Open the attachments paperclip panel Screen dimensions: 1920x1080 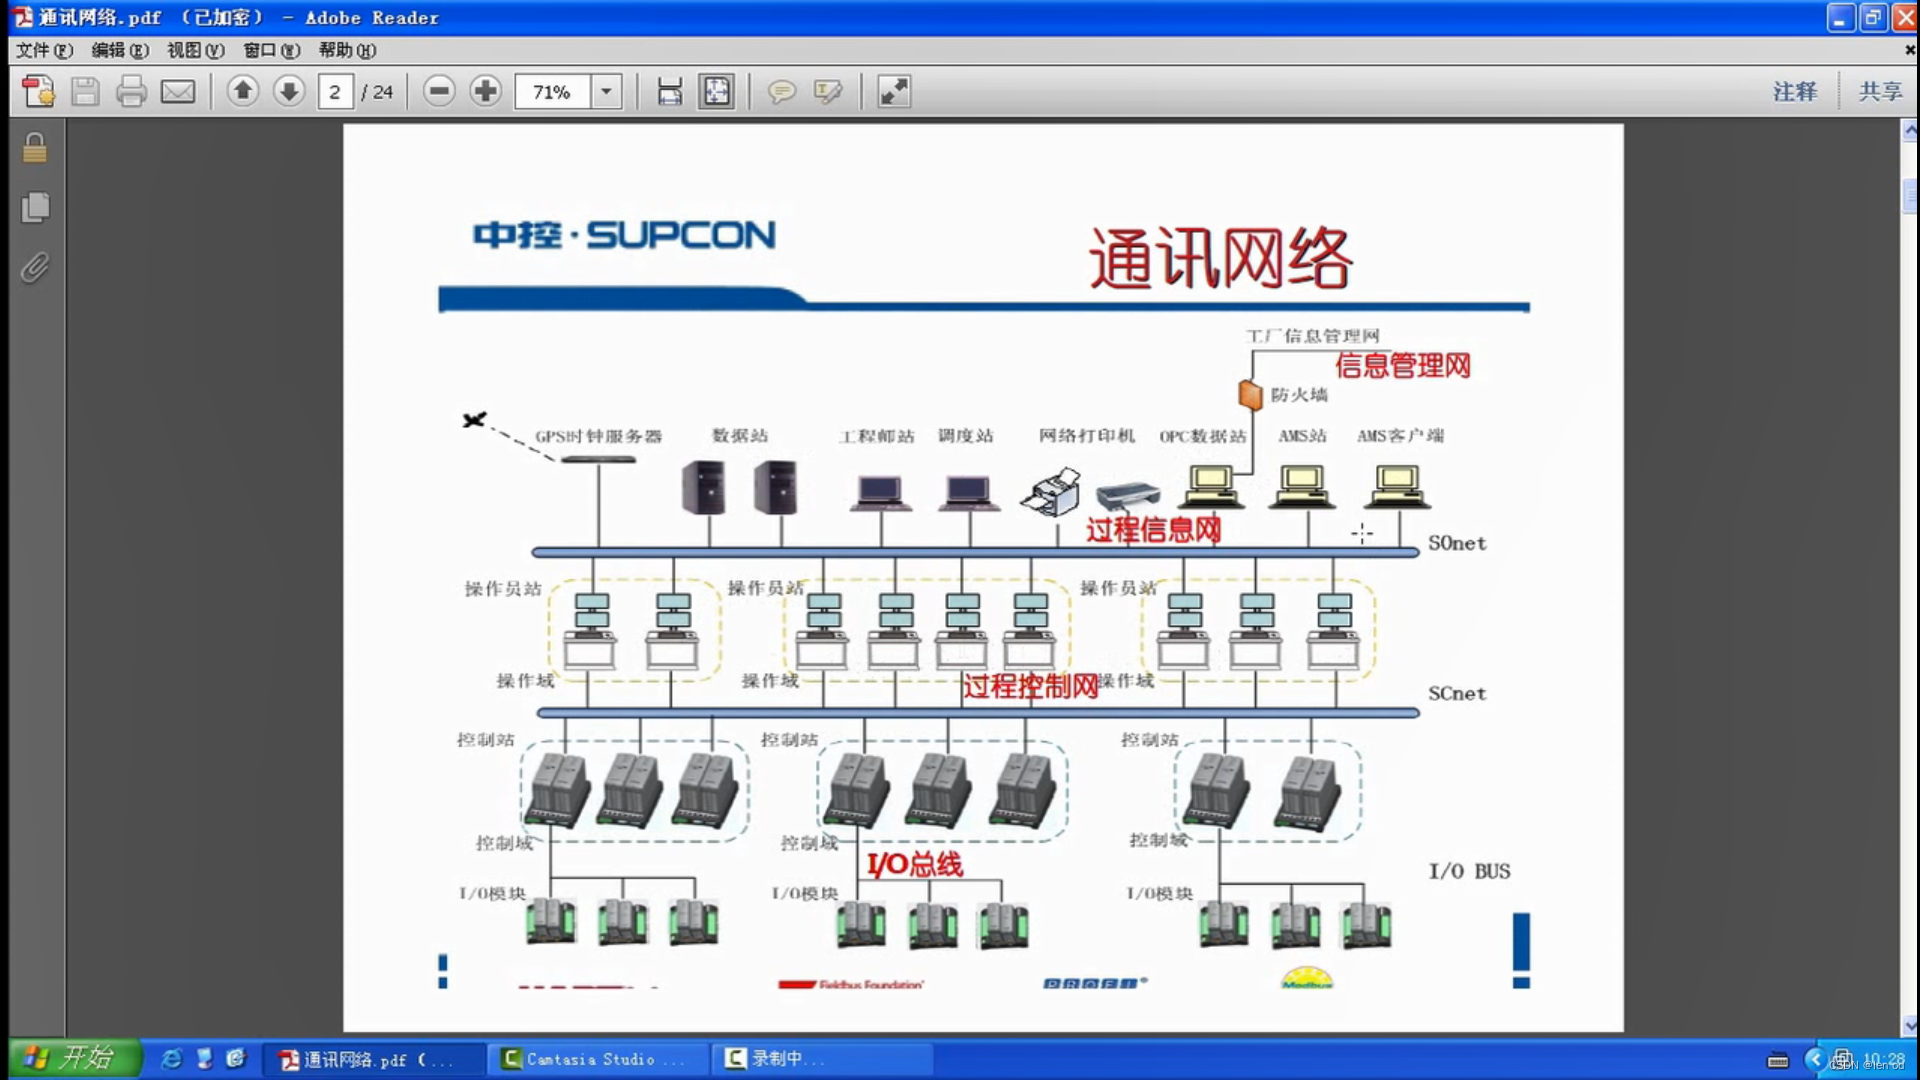coord(35,268)
